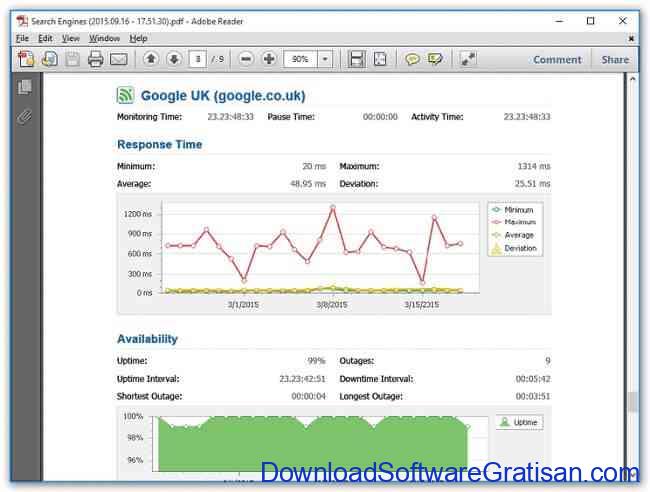
Task: Open the Help menu
Action: 138,39
